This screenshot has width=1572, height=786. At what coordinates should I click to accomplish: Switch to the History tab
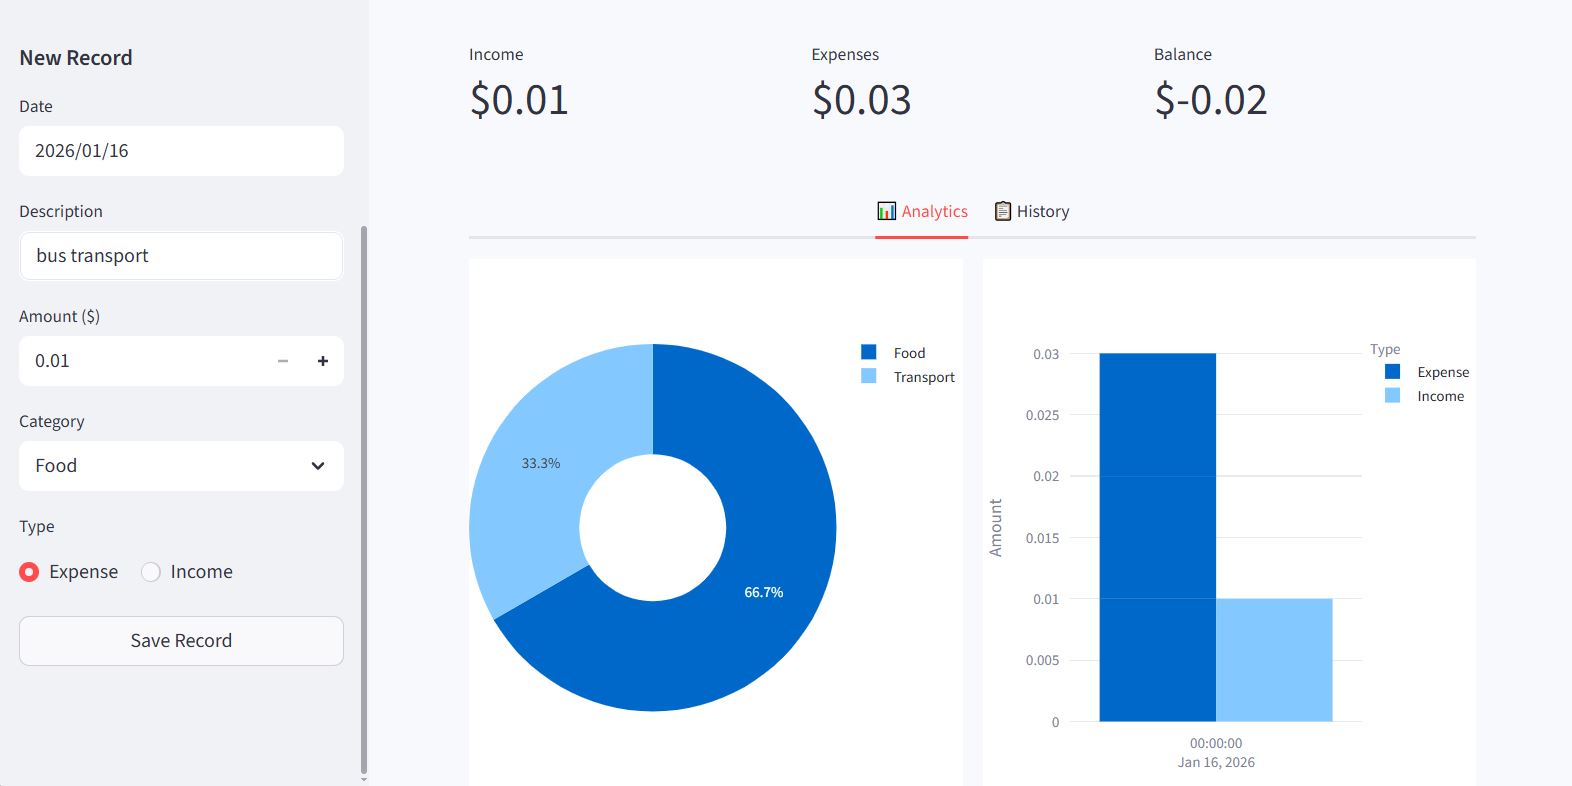[1032, 212]
